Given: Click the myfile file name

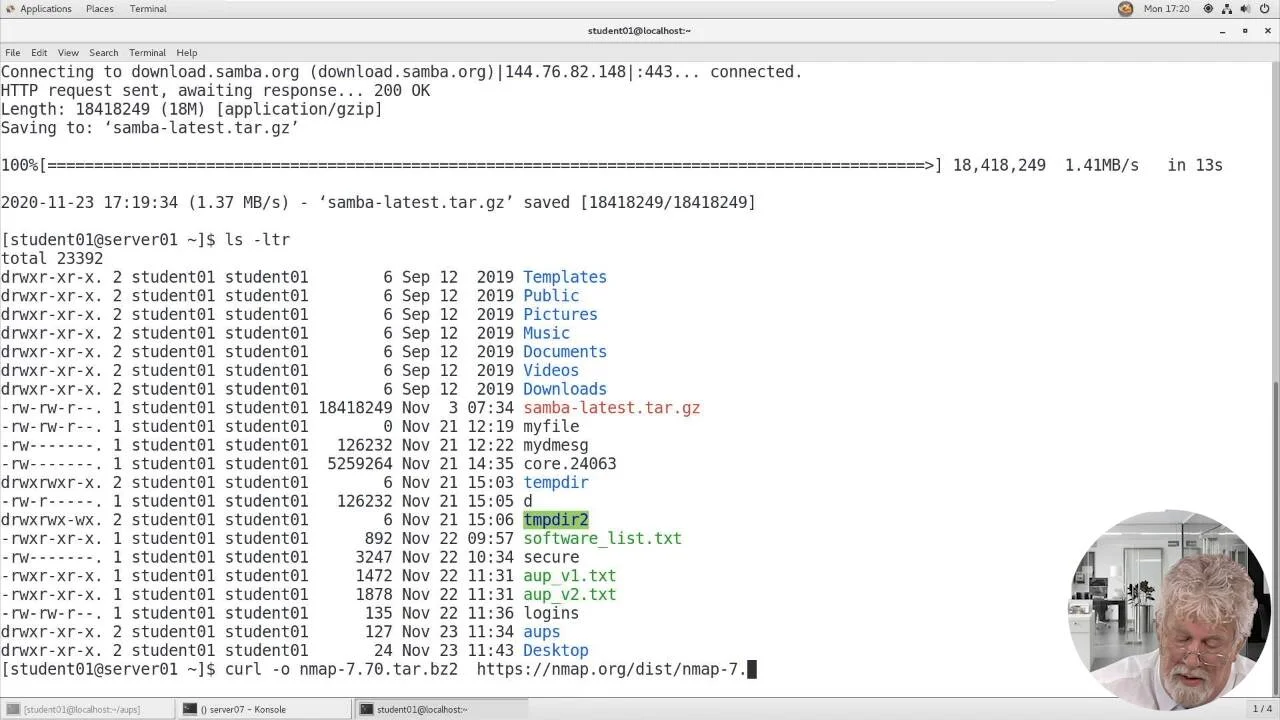Looking at the screenshot, I should tap(551, 426).
